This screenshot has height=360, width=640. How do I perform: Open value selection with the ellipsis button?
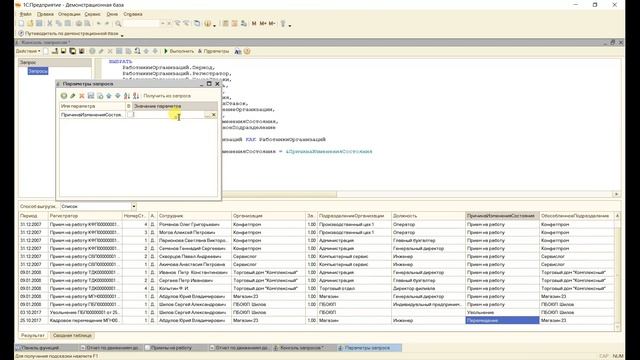pyautogui.click(x=207, y=115)
